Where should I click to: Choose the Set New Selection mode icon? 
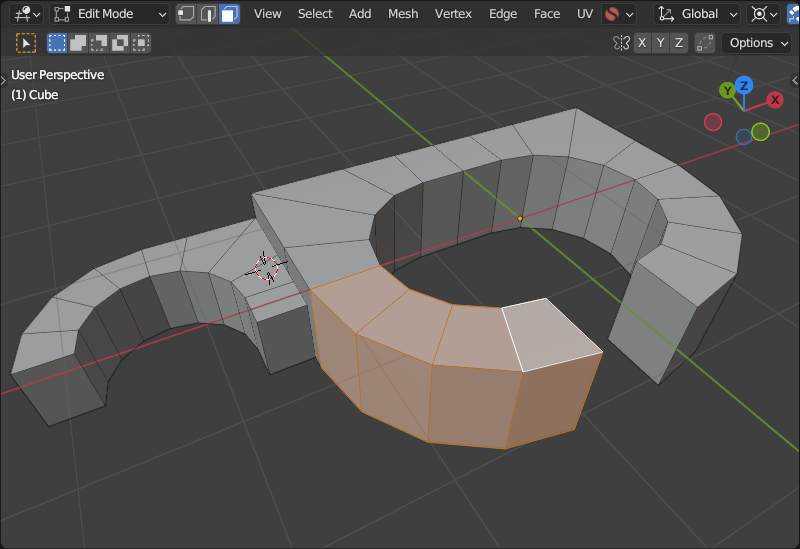pyautogui.click(x=57, y=43)
